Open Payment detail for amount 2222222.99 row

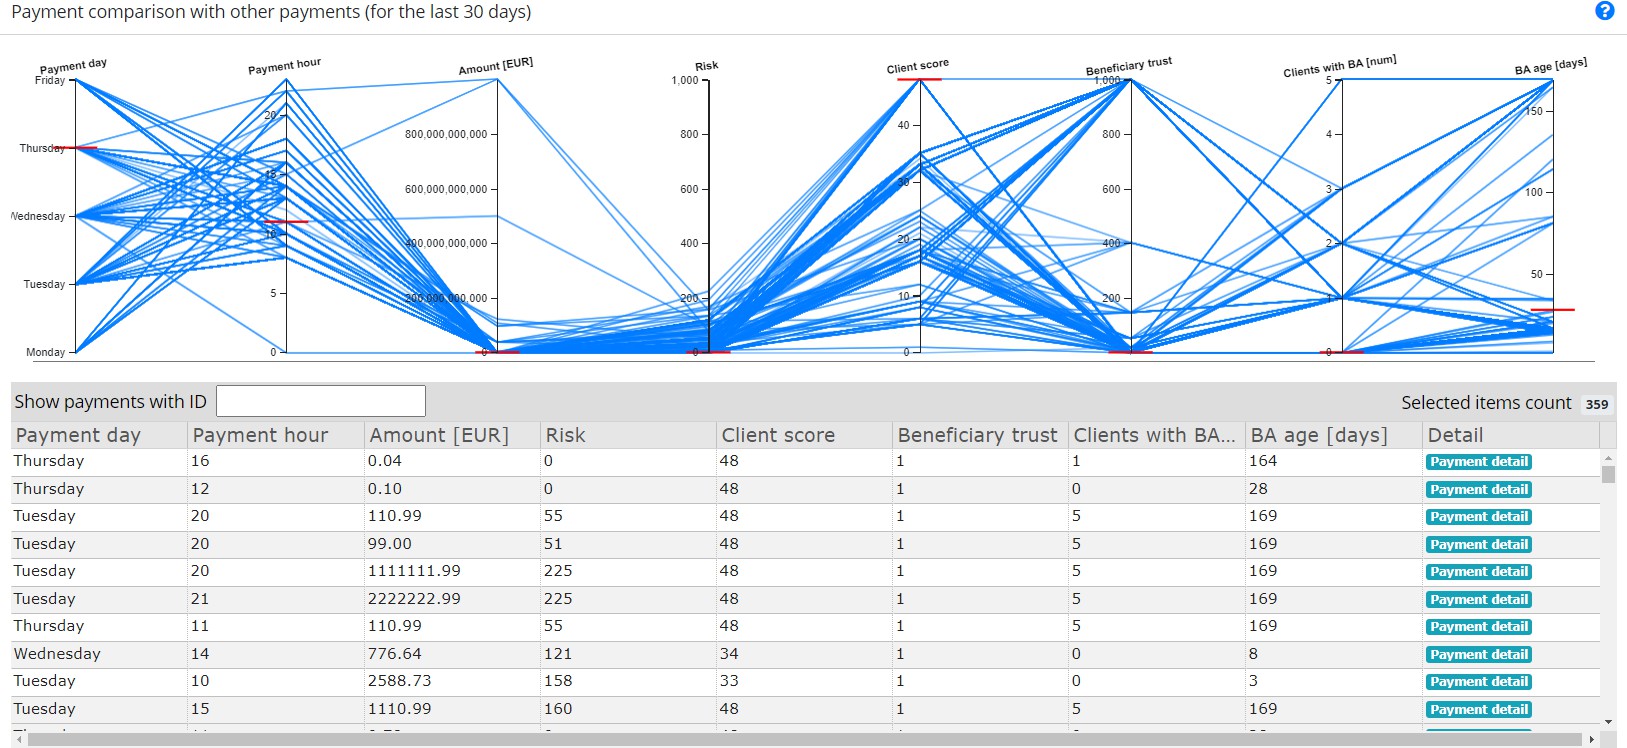1479,600
